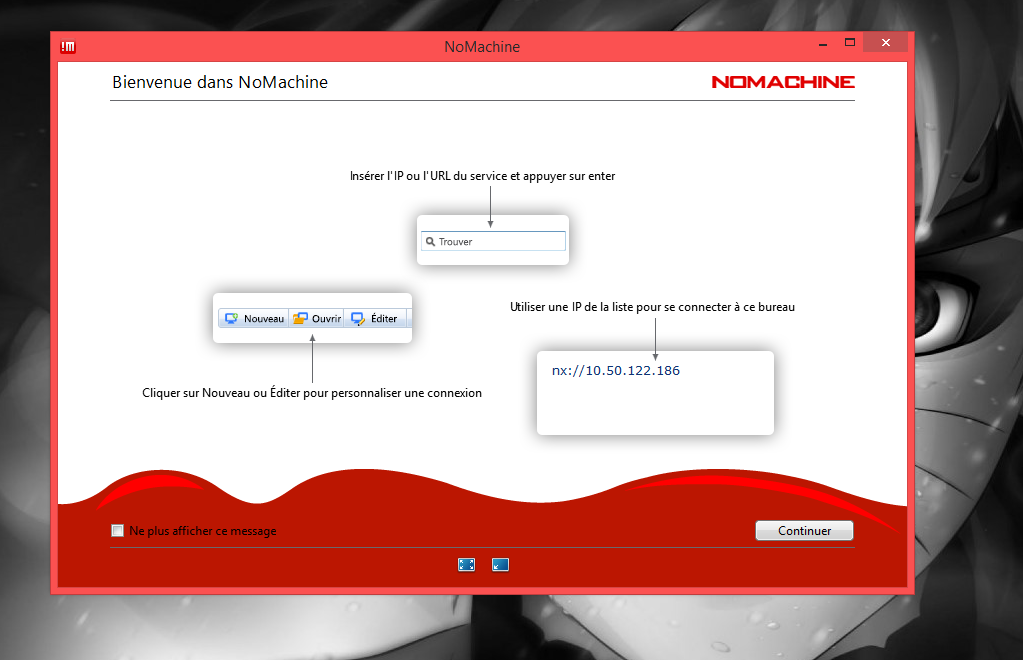Click the shrink window icon at bottom
Viewport: 1023px width, 660px height.
(501, 564)
